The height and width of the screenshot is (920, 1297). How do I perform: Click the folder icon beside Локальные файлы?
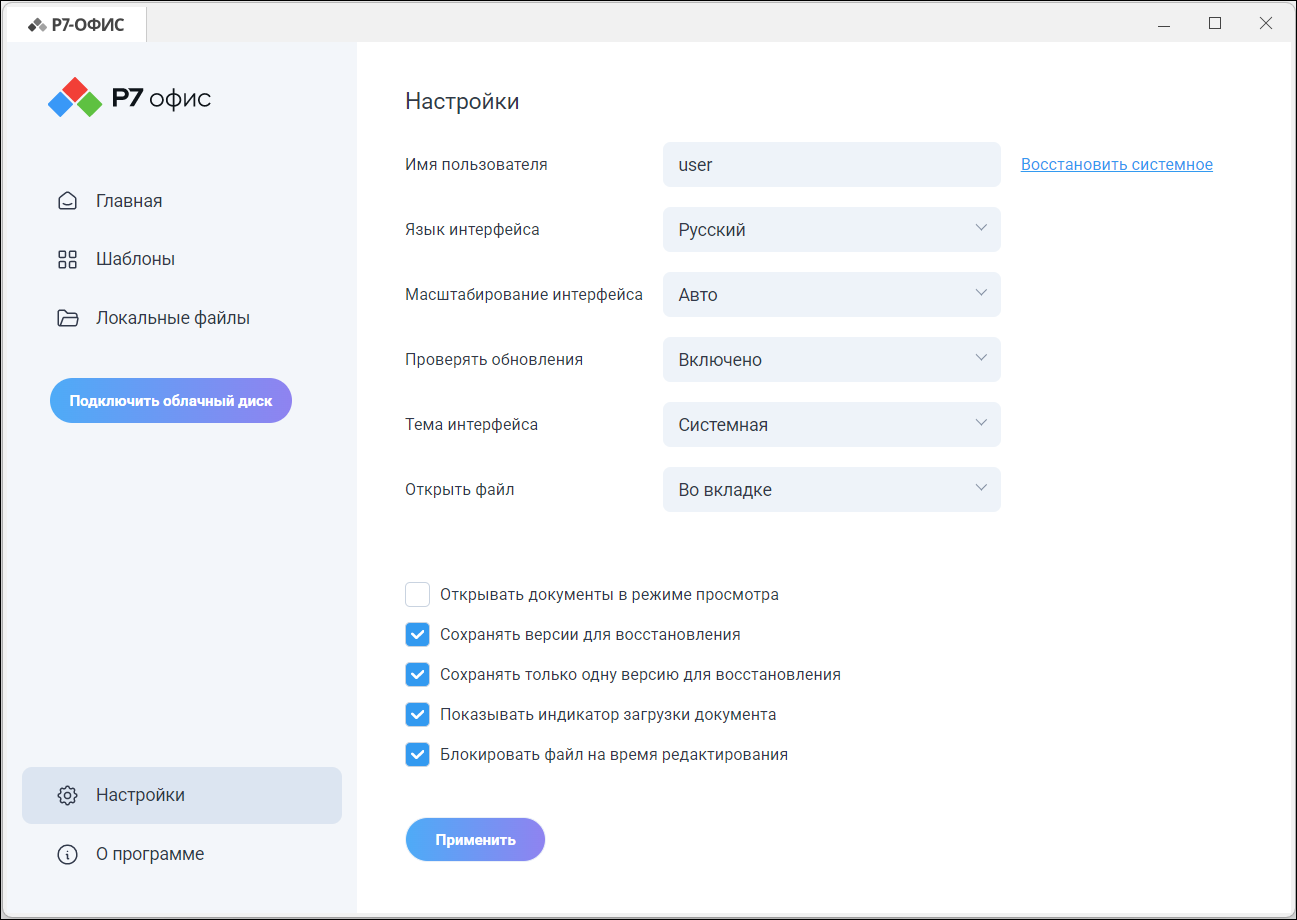point(67,318)
